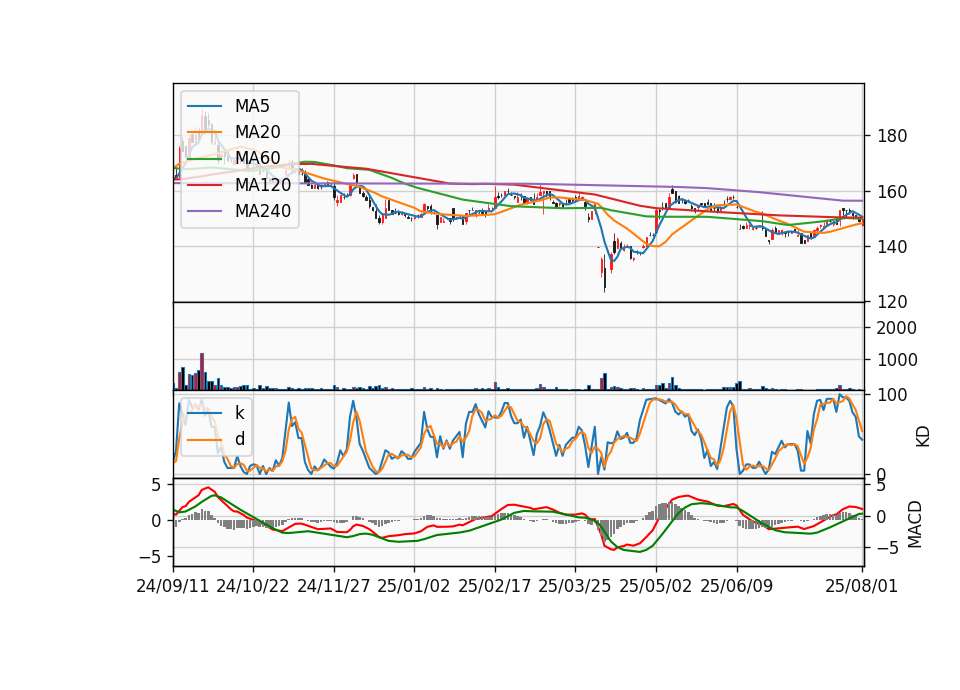Click the 24/09/11 date axis label
Image resolution: width=960 pixels, height=690 pixels.
pos(173,586)
